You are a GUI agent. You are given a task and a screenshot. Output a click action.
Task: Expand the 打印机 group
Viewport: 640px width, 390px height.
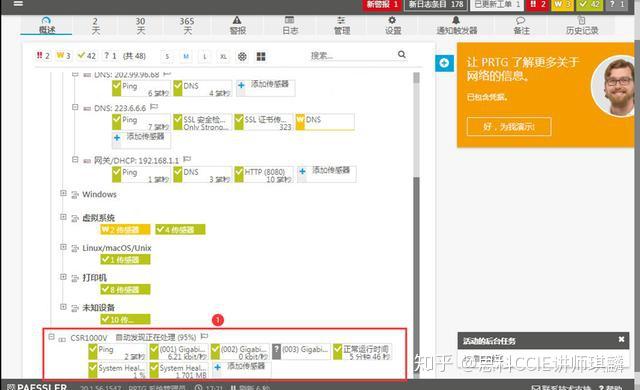63,277
